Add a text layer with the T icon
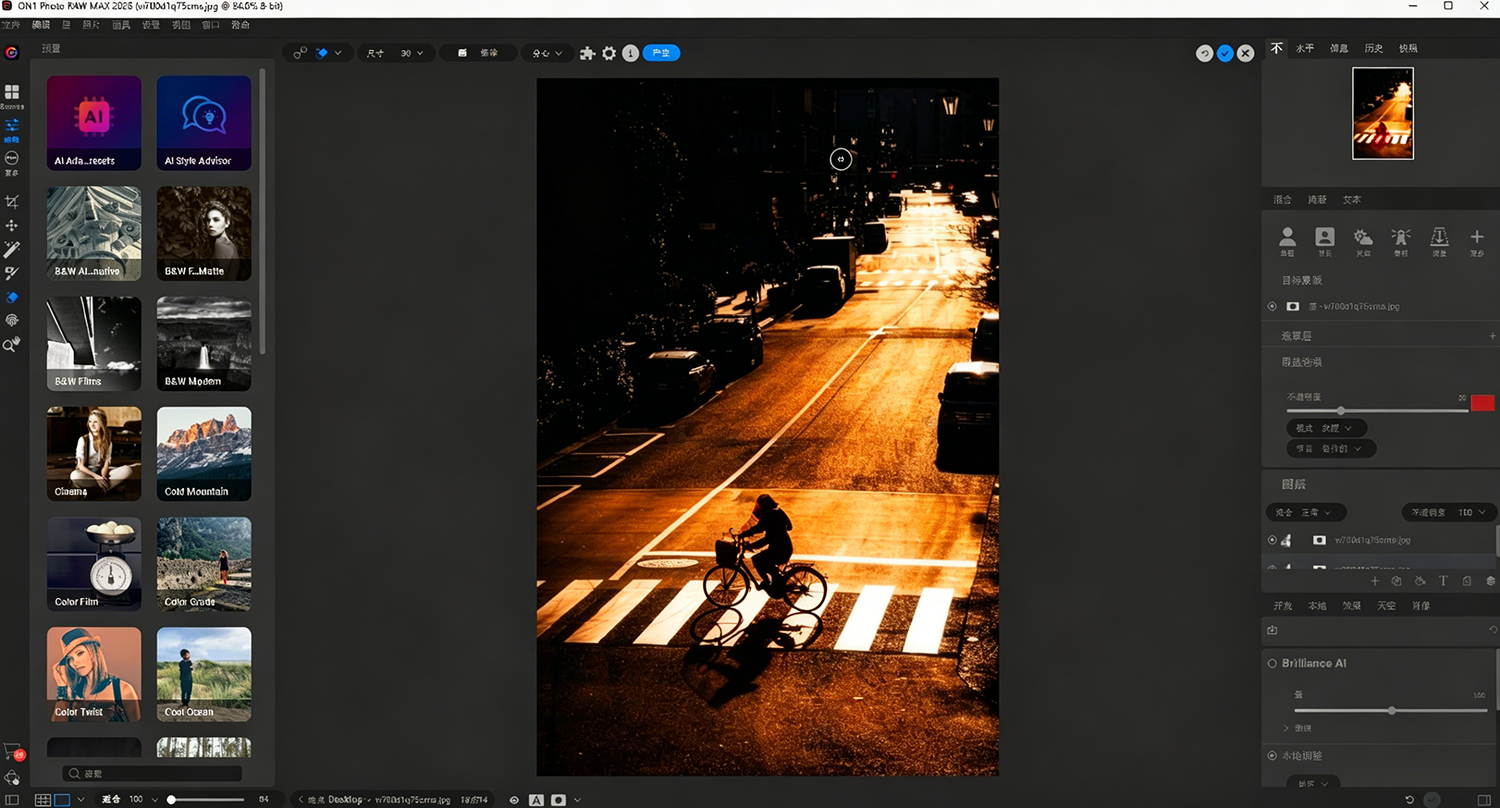 (x=1443, y=581)
